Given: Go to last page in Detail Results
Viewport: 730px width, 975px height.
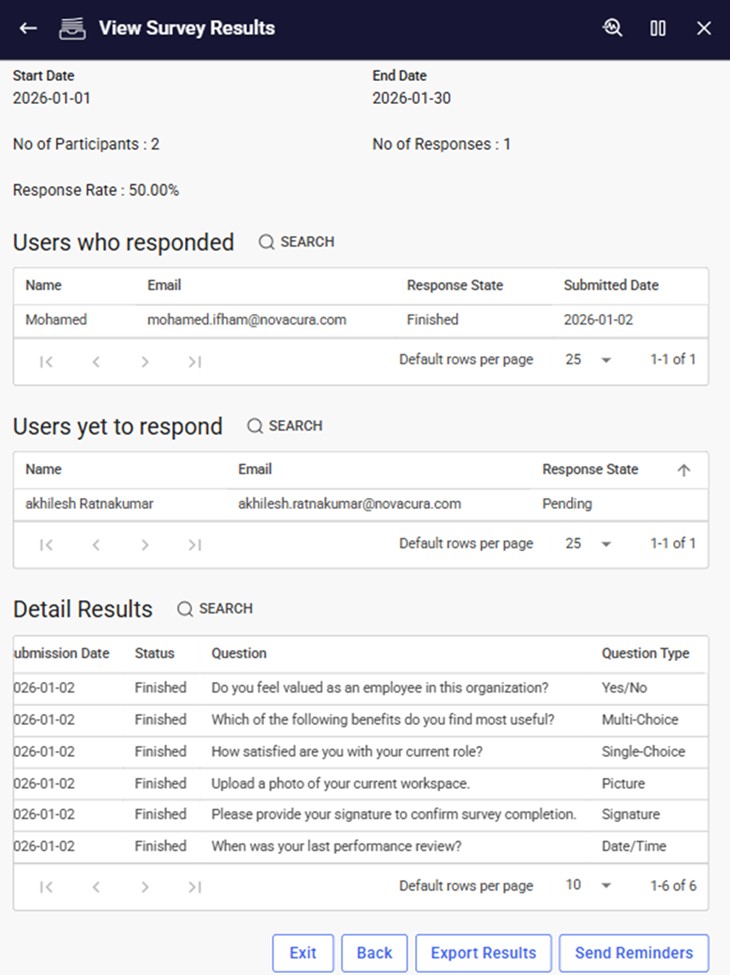Looking at the screenshot, I should pyautogui.click(x=194, y=886).
